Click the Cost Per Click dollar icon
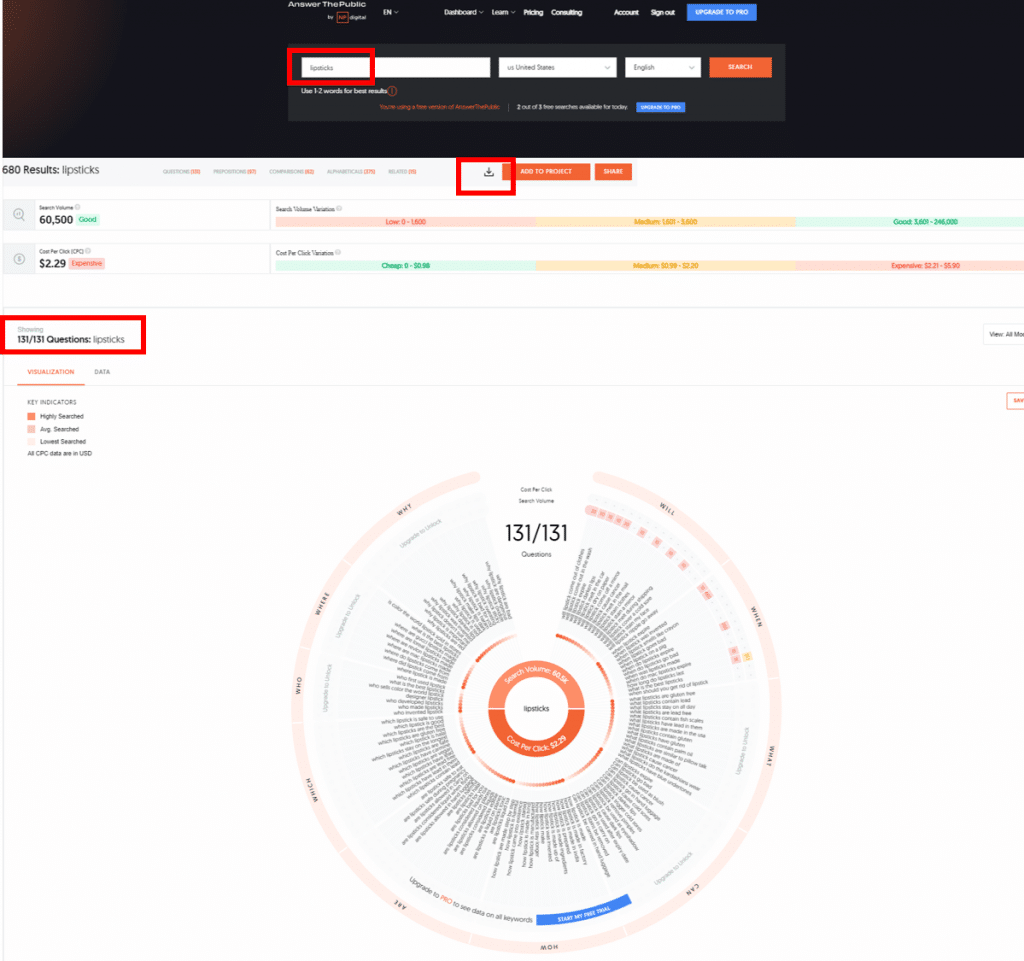Image resolution: width=1024 pixels, height=961 pixels. coord(20,258)
